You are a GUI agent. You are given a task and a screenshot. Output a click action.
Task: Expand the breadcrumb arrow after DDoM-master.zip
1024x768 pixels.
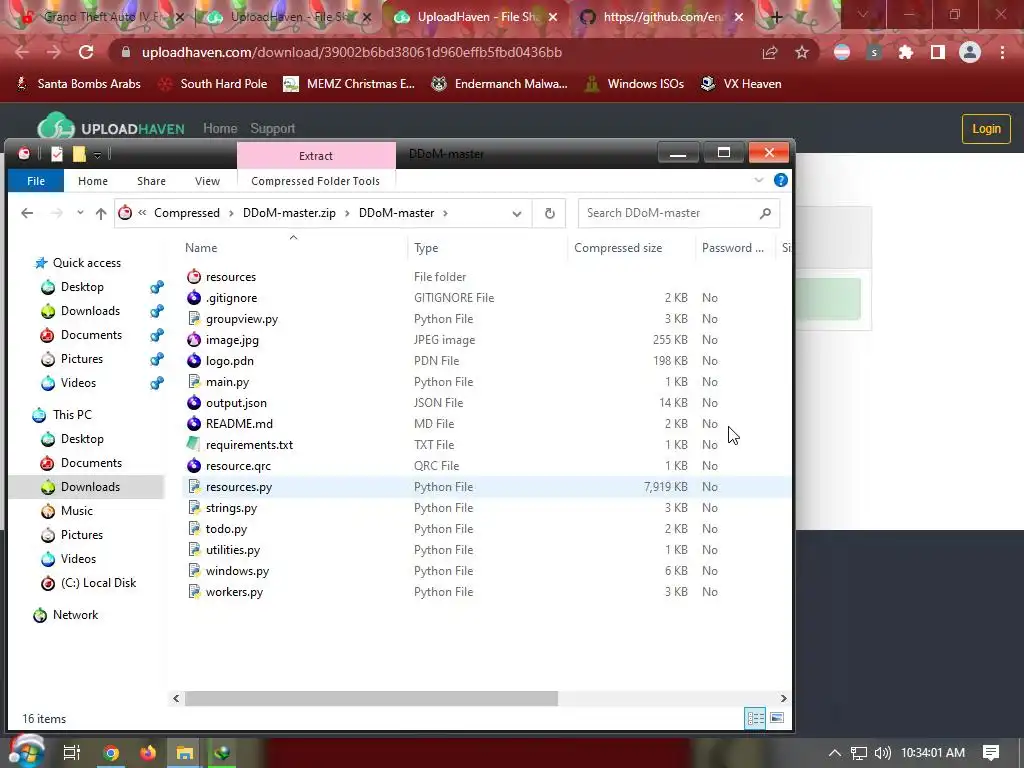coord(347,213)
